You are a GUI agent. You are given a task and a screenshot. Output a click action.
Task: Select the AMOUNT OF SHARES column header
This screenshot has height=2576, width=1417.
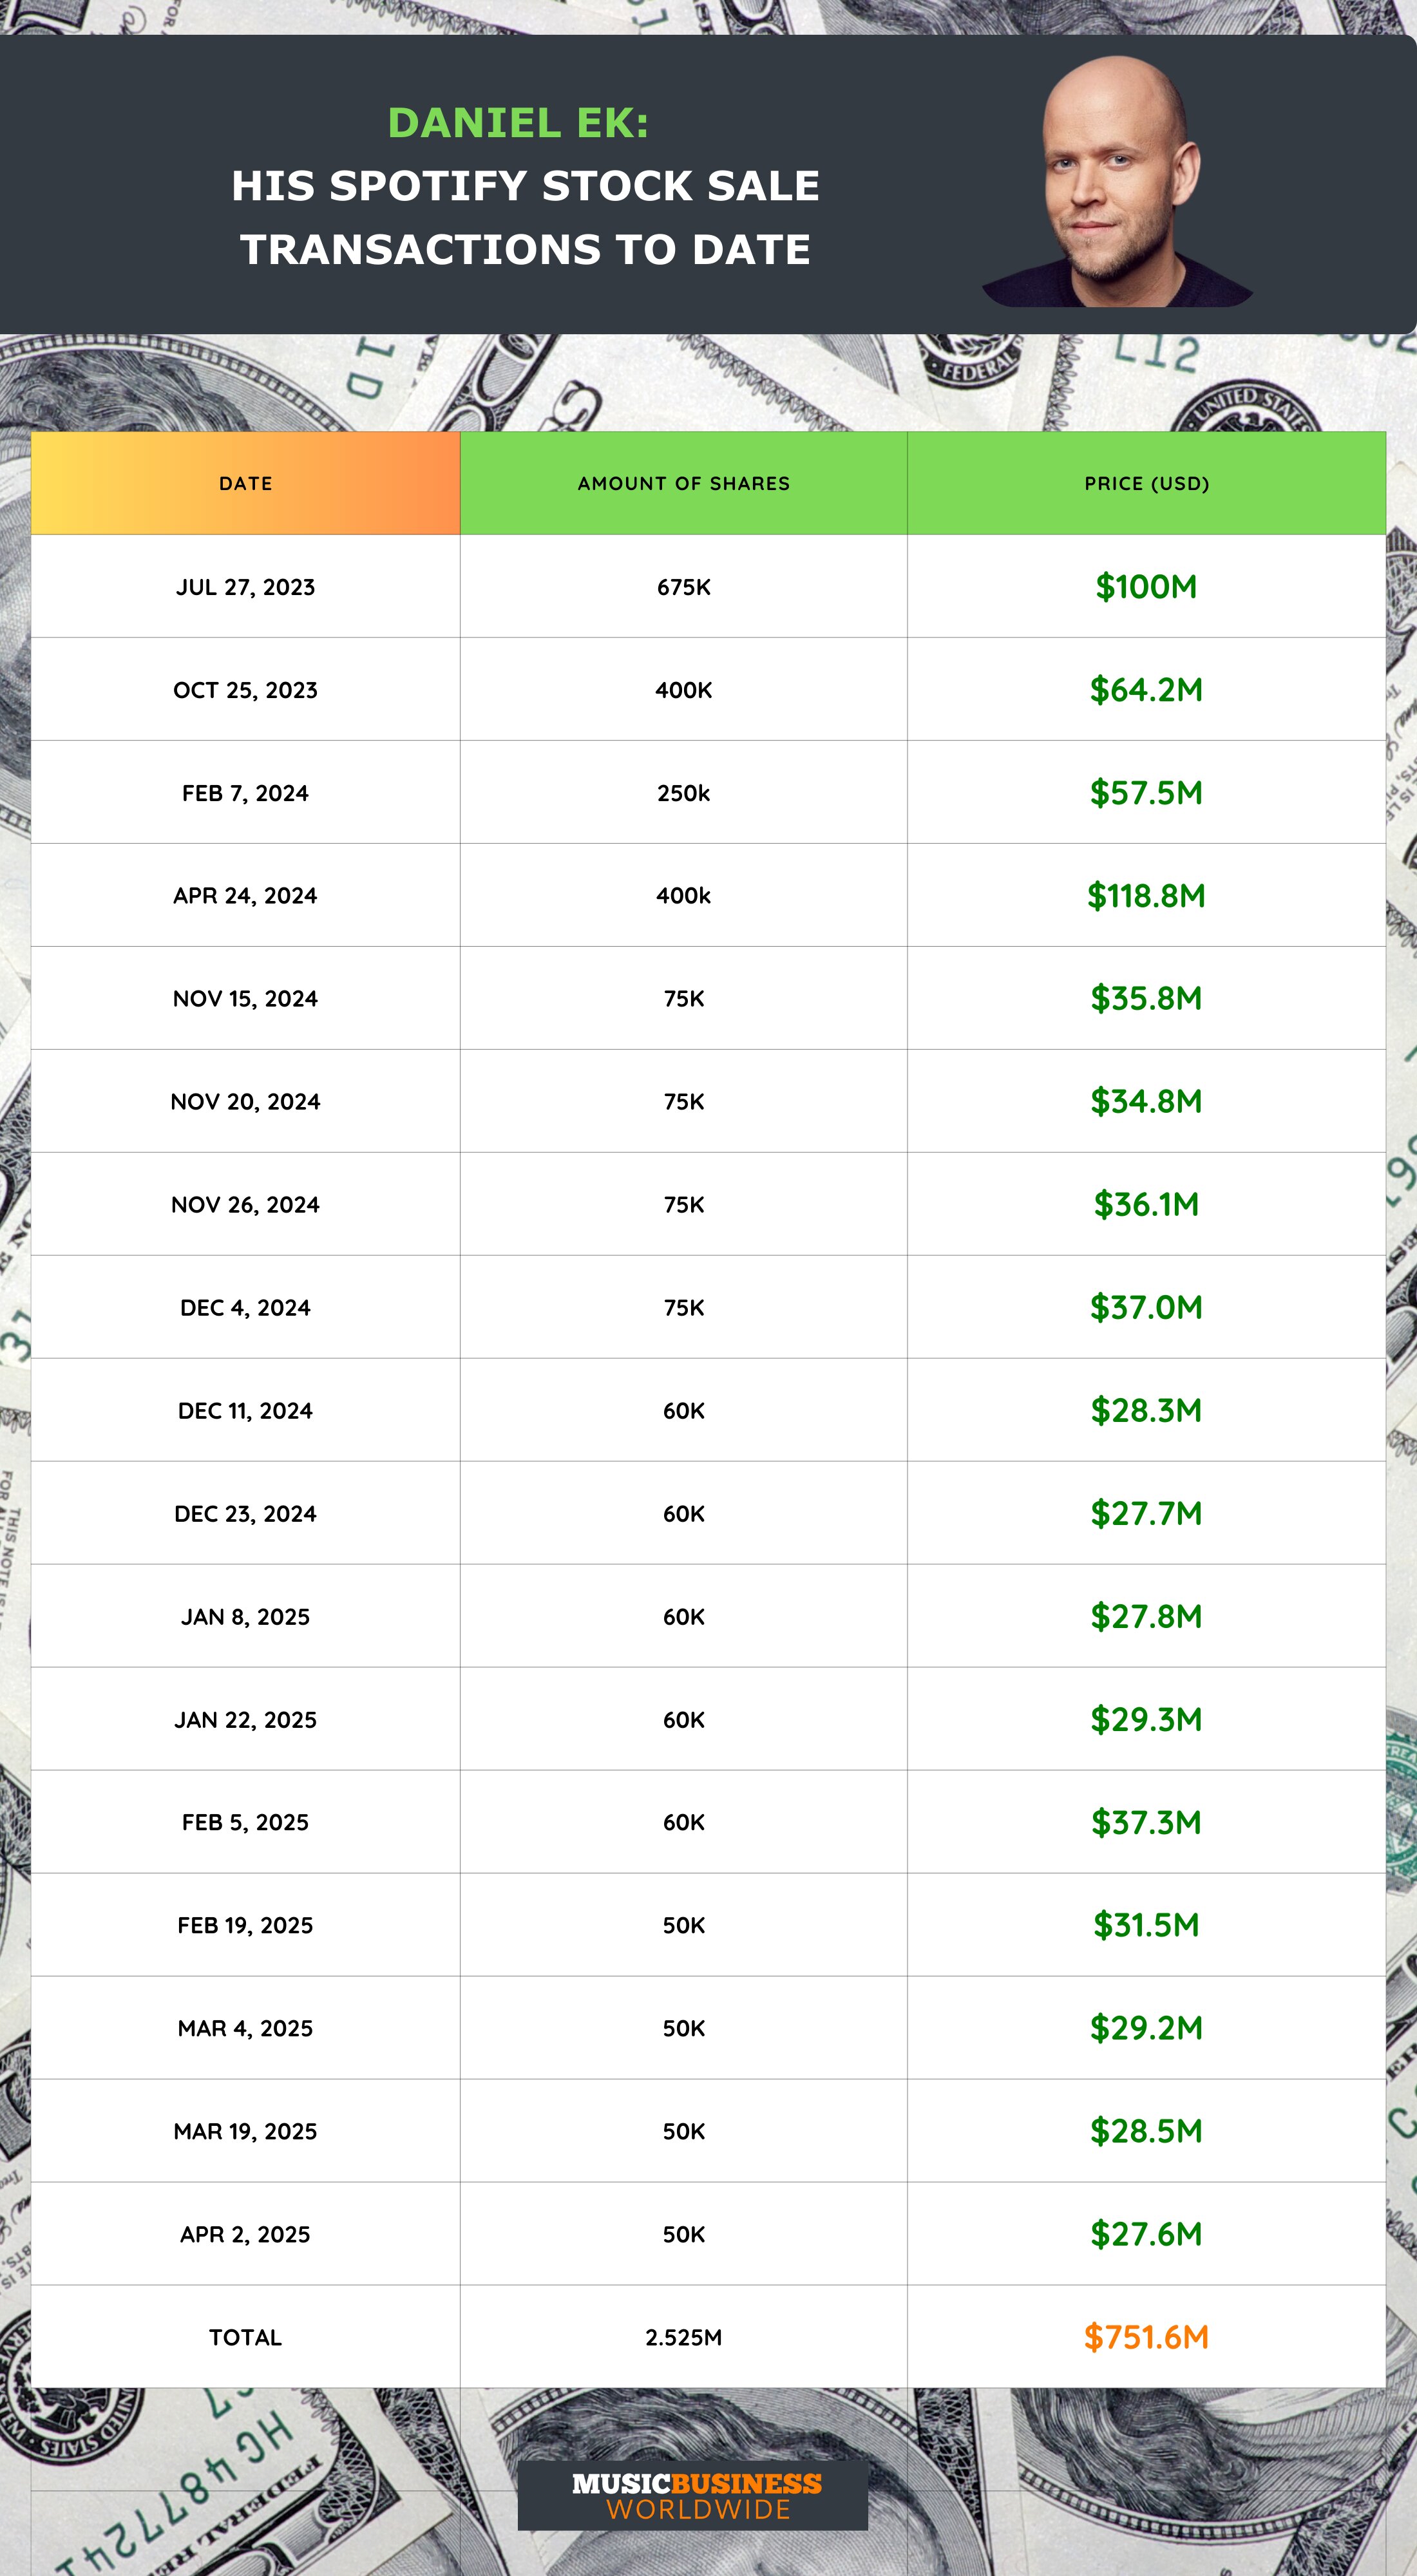click(684, 484)
